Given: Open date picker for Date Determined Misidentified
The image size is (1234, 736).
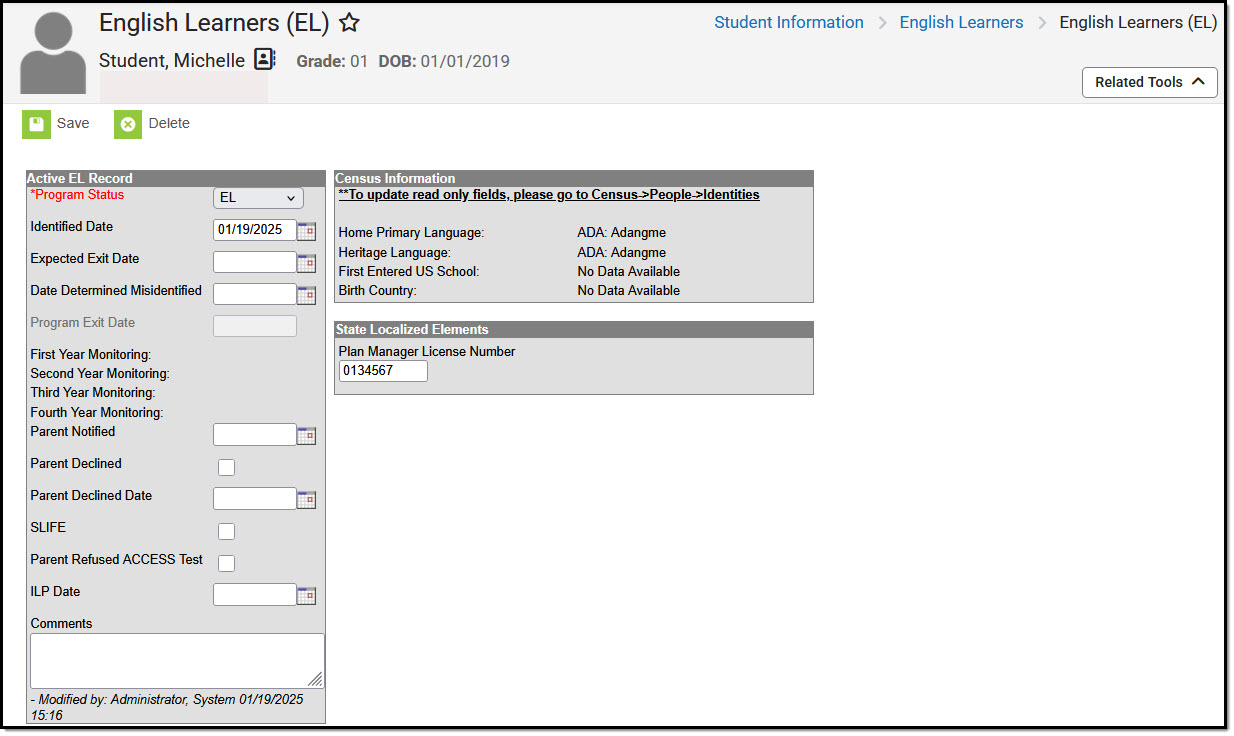Looking at the screenshot, I should [x=307, y=294].
